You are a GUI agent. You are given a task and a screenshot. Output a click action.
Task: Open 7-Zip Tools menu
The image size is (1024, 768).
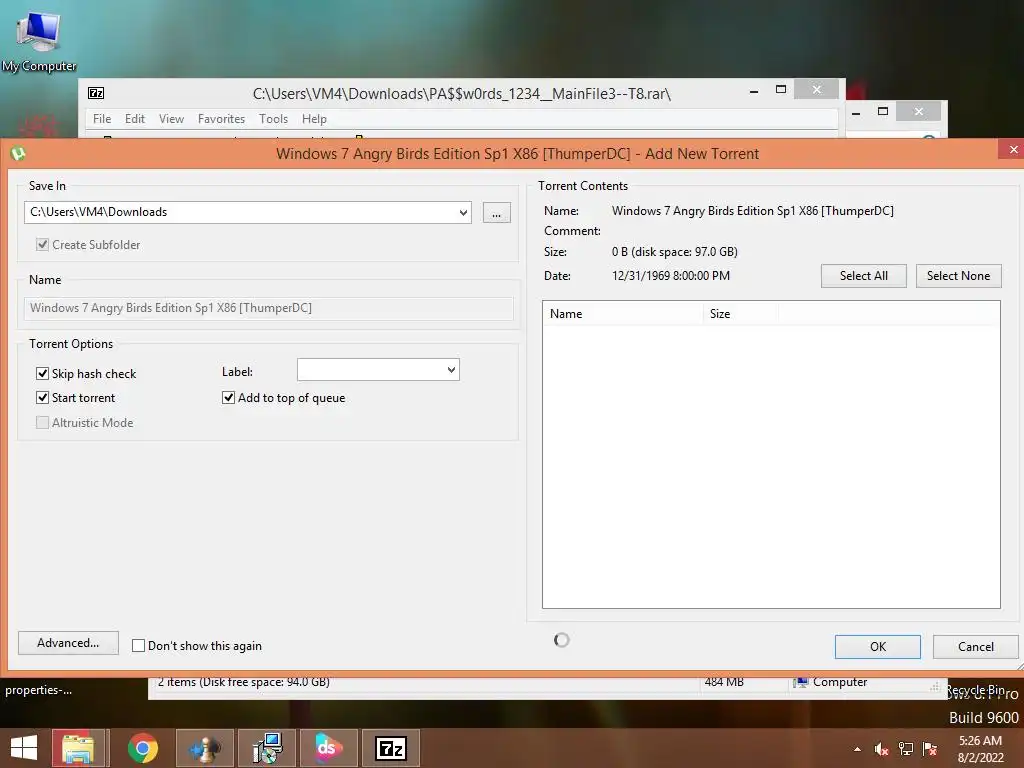(273, 119)
